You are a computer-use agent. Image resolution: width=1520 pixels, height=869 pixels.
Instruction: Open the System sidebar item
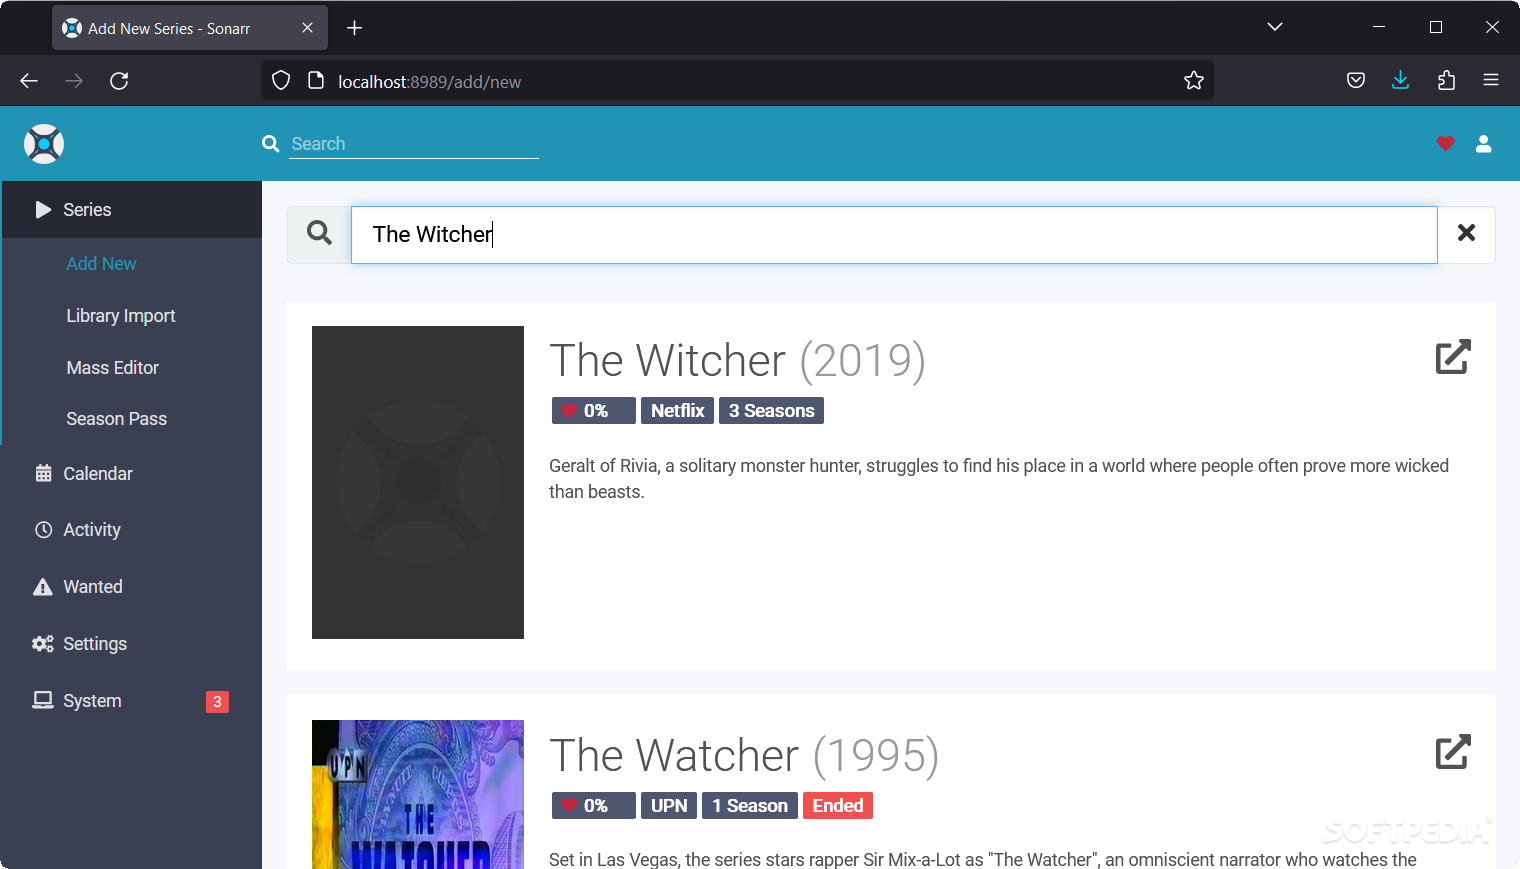[132, 701]
